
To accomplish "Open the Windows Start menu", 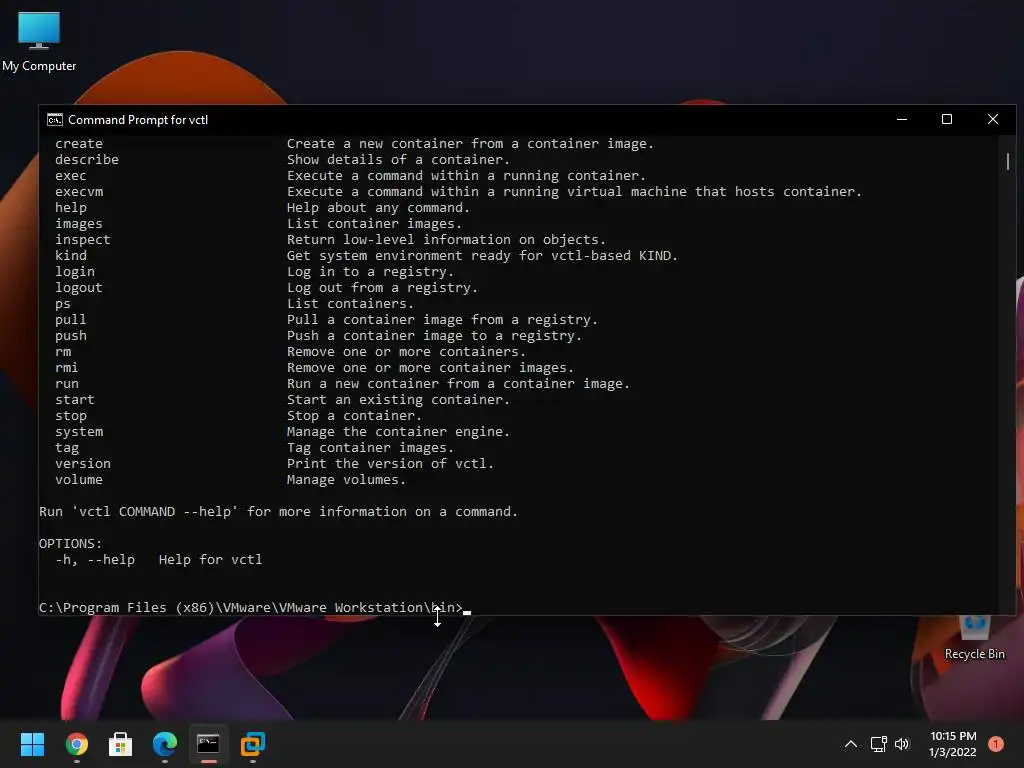I will tap(32, 744).
